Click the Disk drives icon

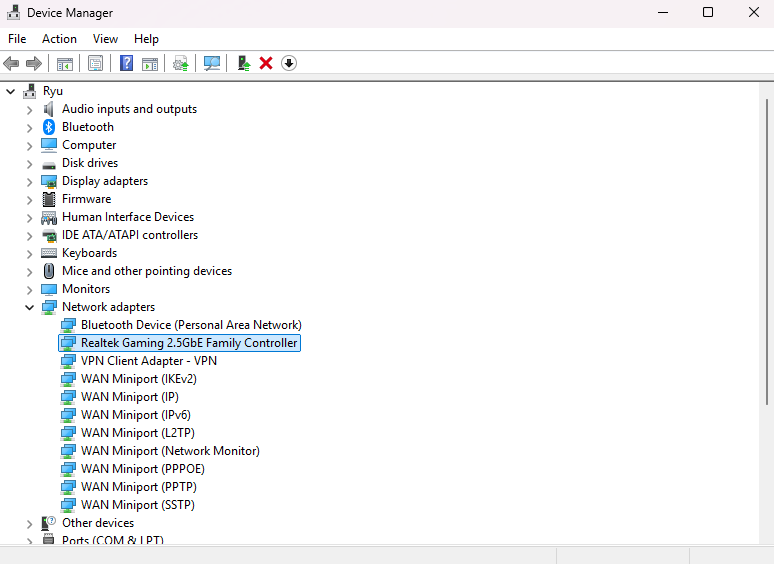(49, 164)
